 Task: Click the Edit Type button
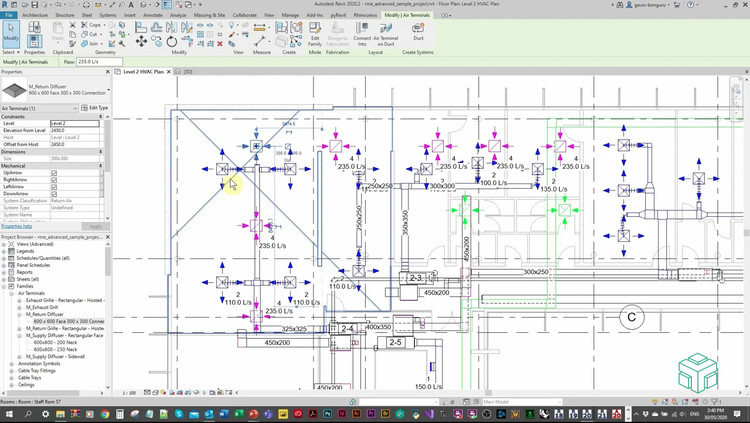coord(94,108)
